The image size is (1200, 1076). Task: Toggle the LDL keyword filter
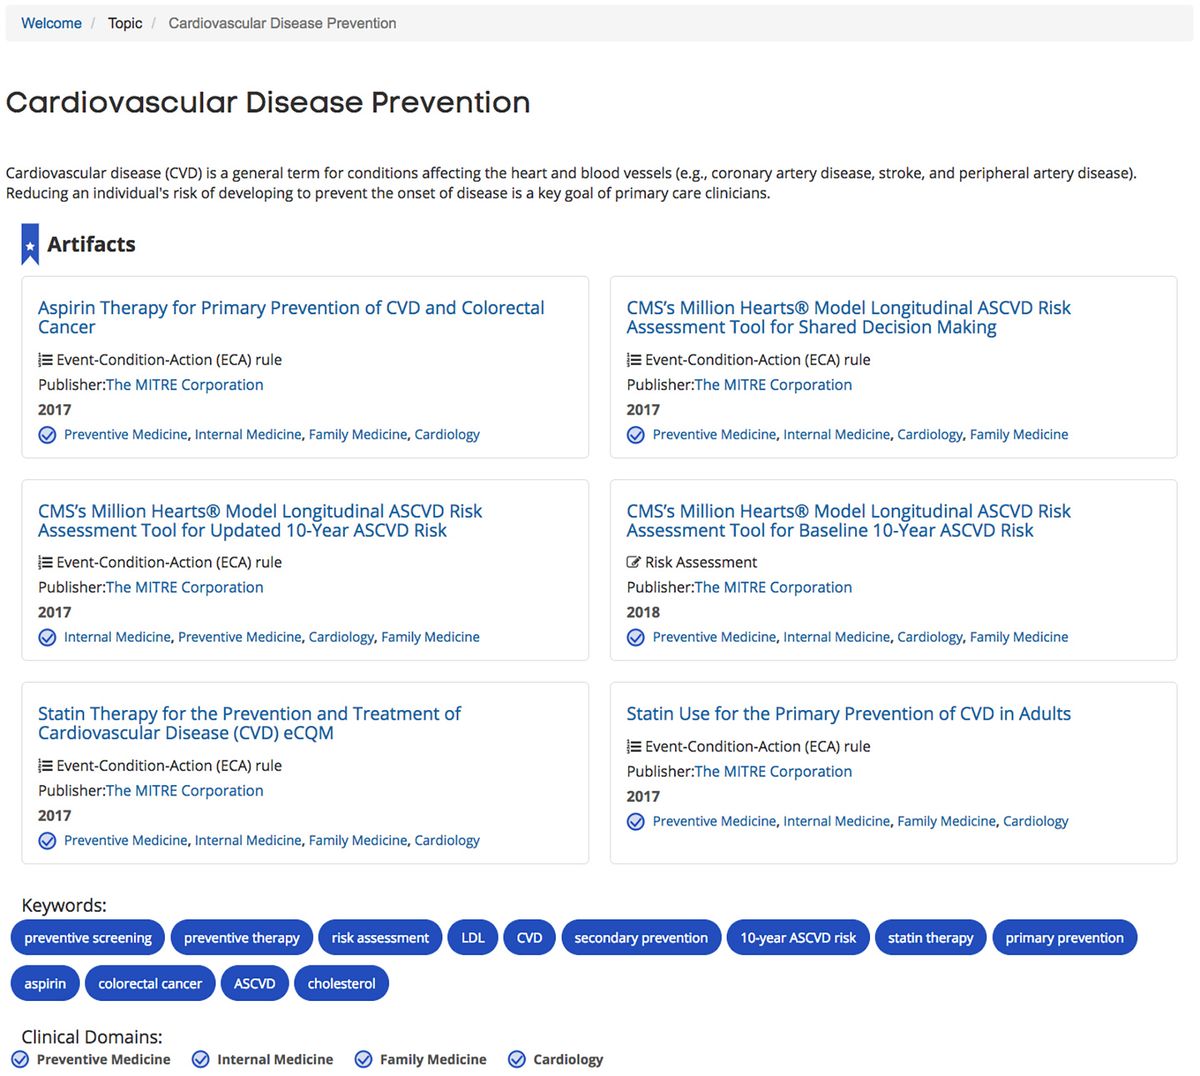(x=472, y=937)
